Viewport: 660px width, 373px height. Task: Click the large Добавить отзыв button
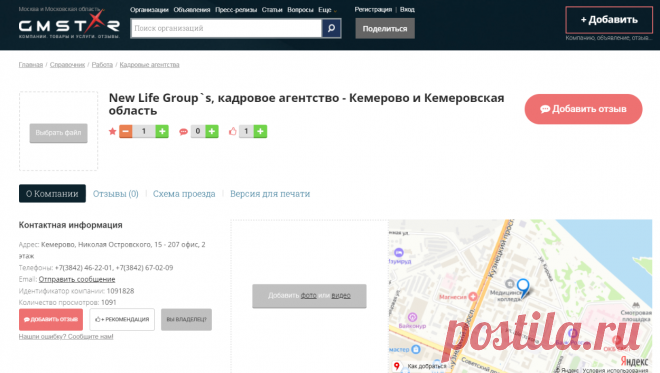pos(583,109)
